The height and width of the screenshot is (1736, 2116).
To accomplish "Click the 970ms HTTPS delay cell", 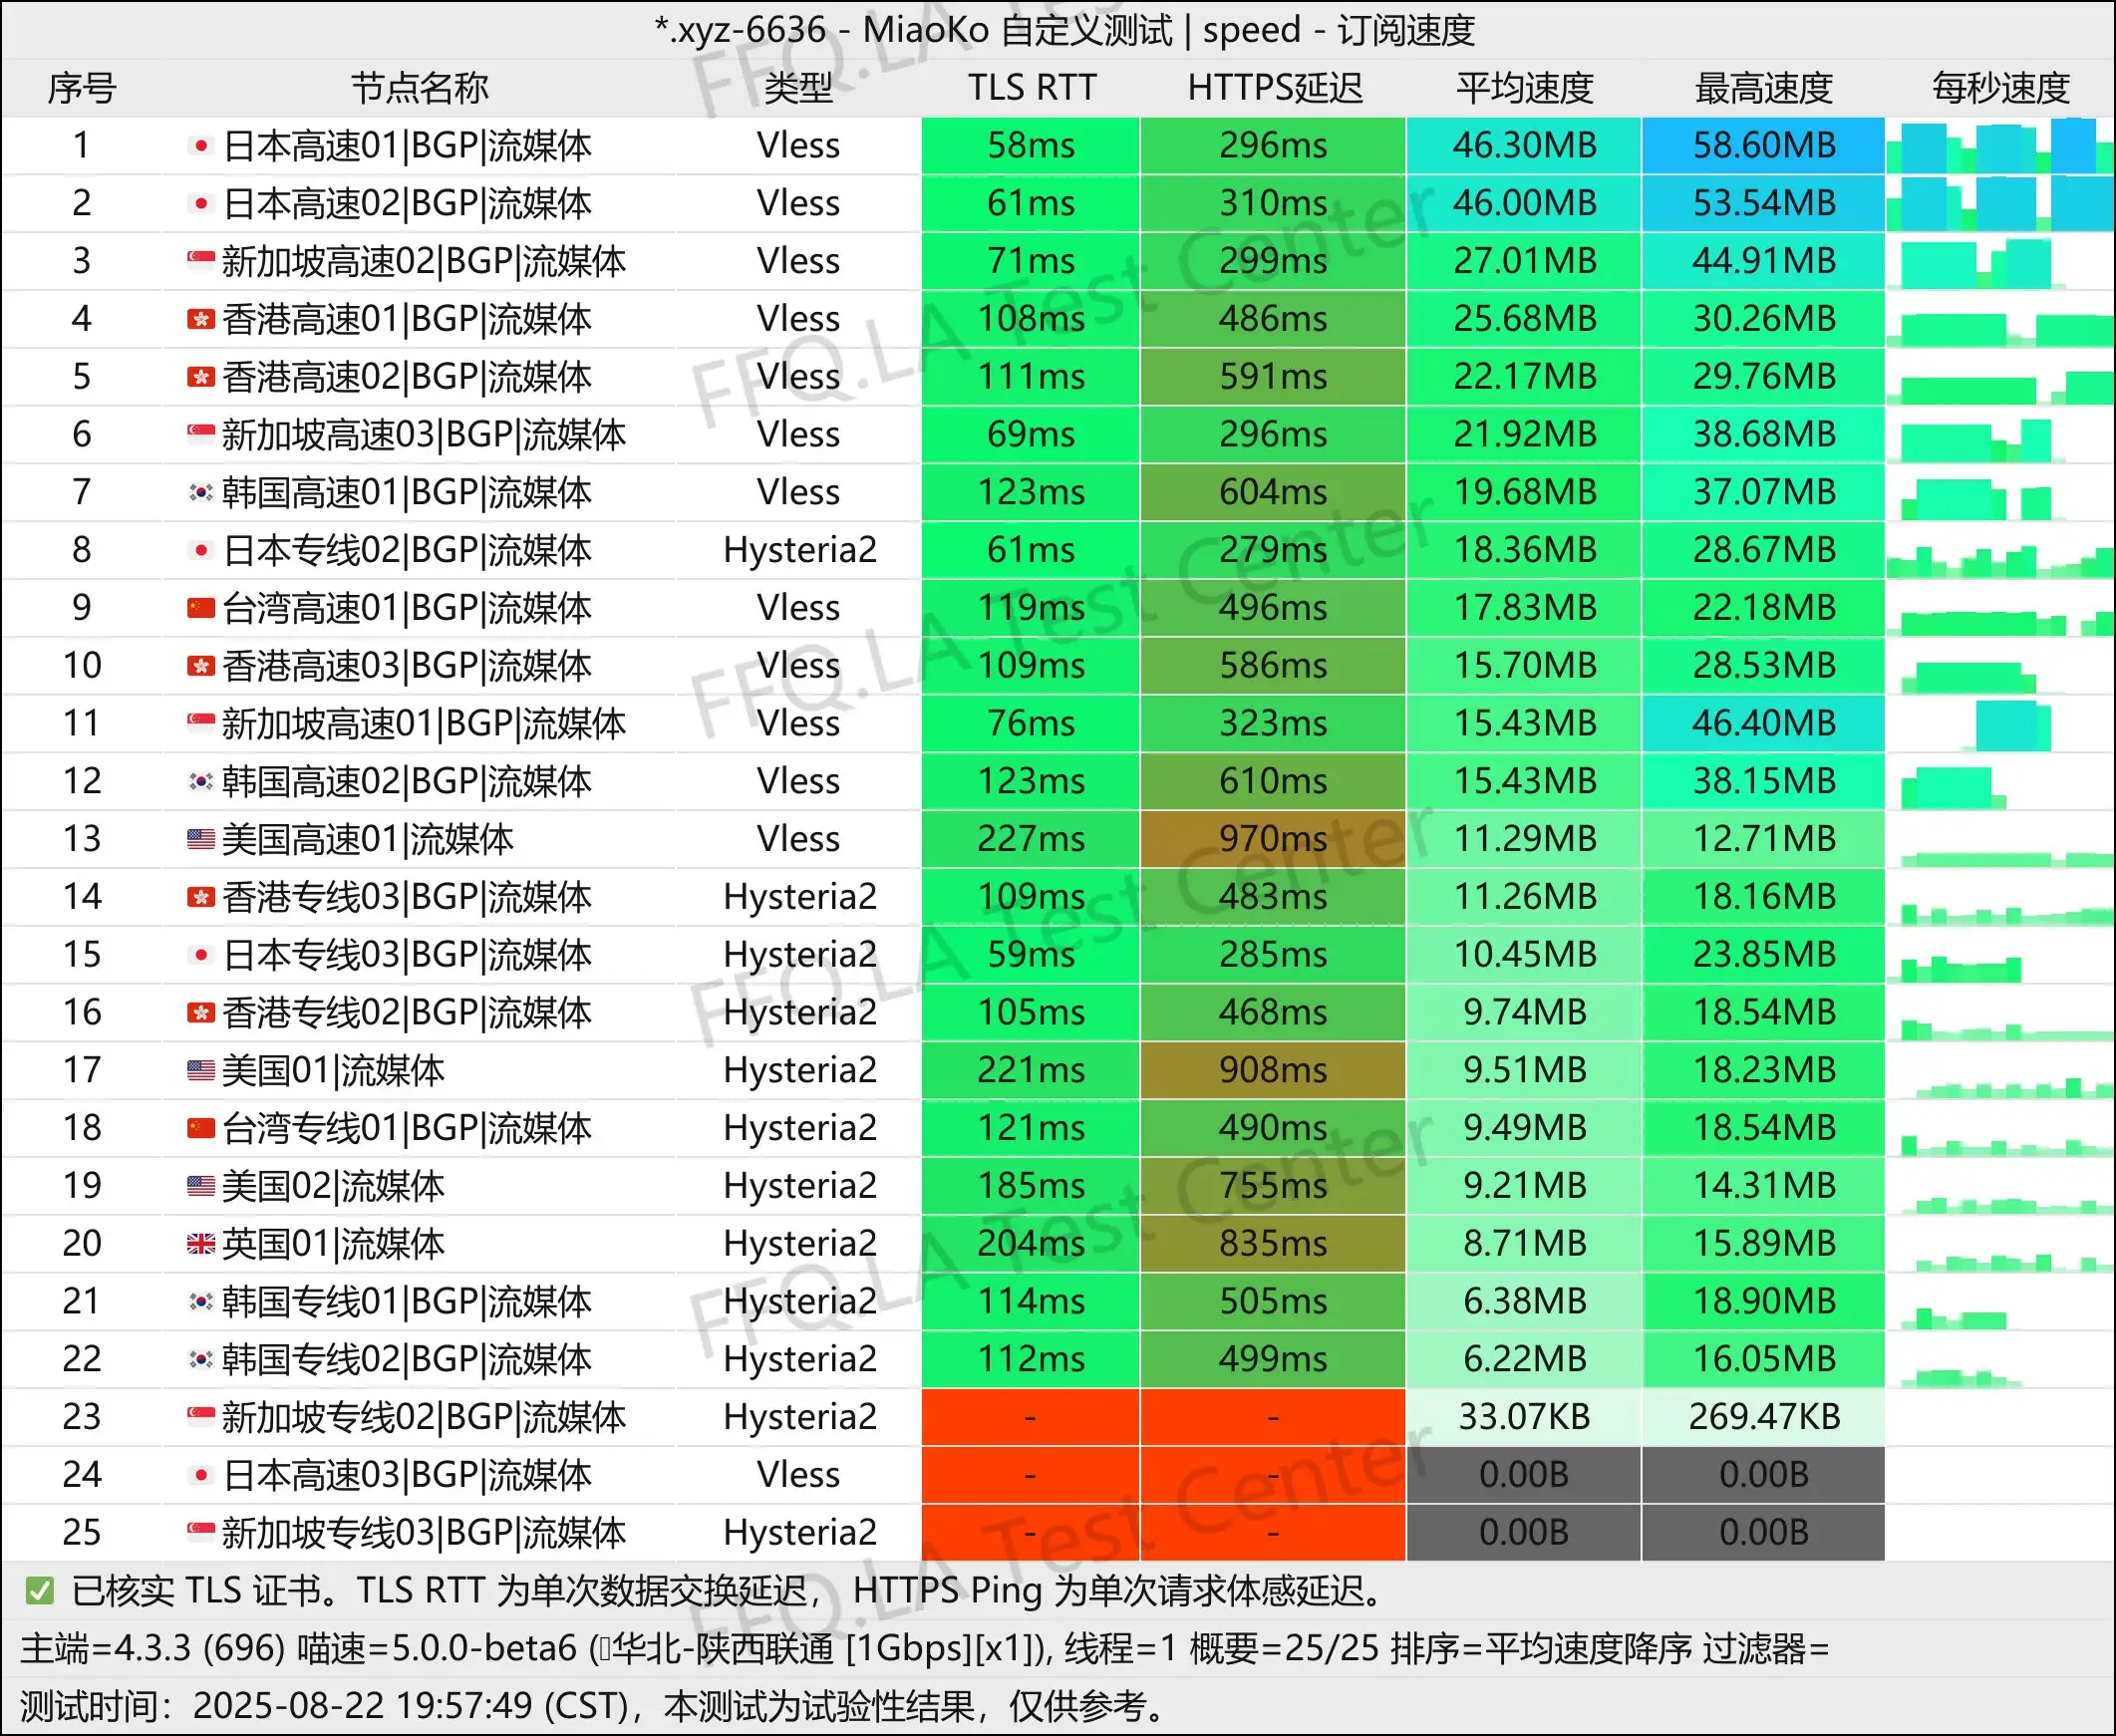I will point(1273,839).
